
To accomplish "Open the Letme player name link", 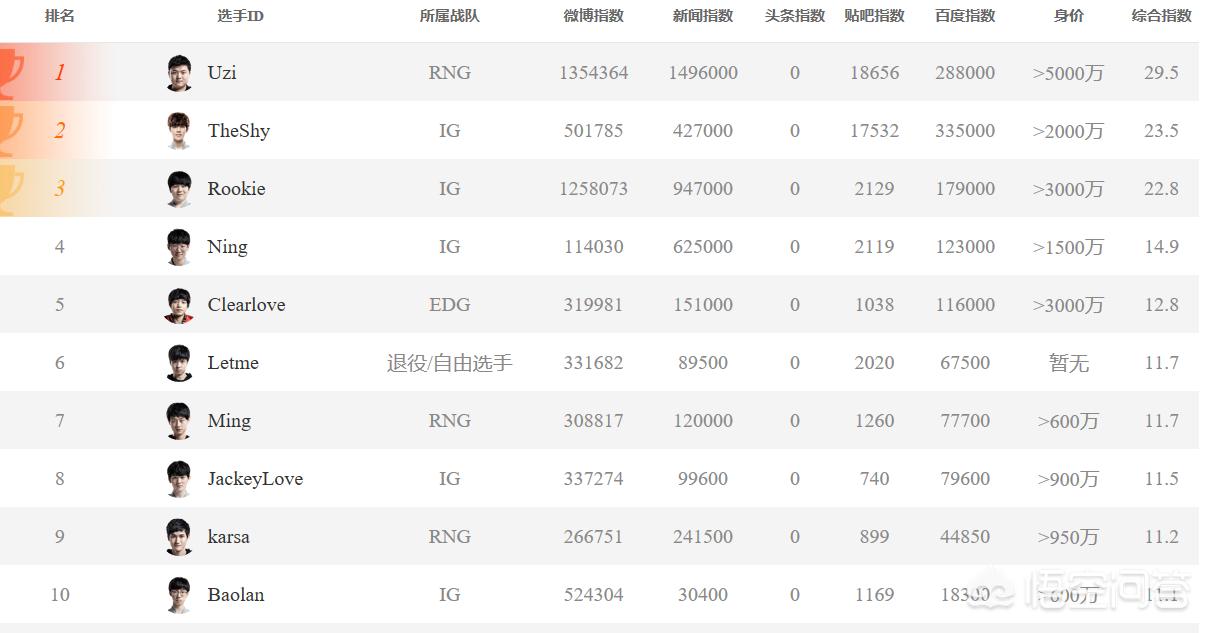I will point(233,363).
